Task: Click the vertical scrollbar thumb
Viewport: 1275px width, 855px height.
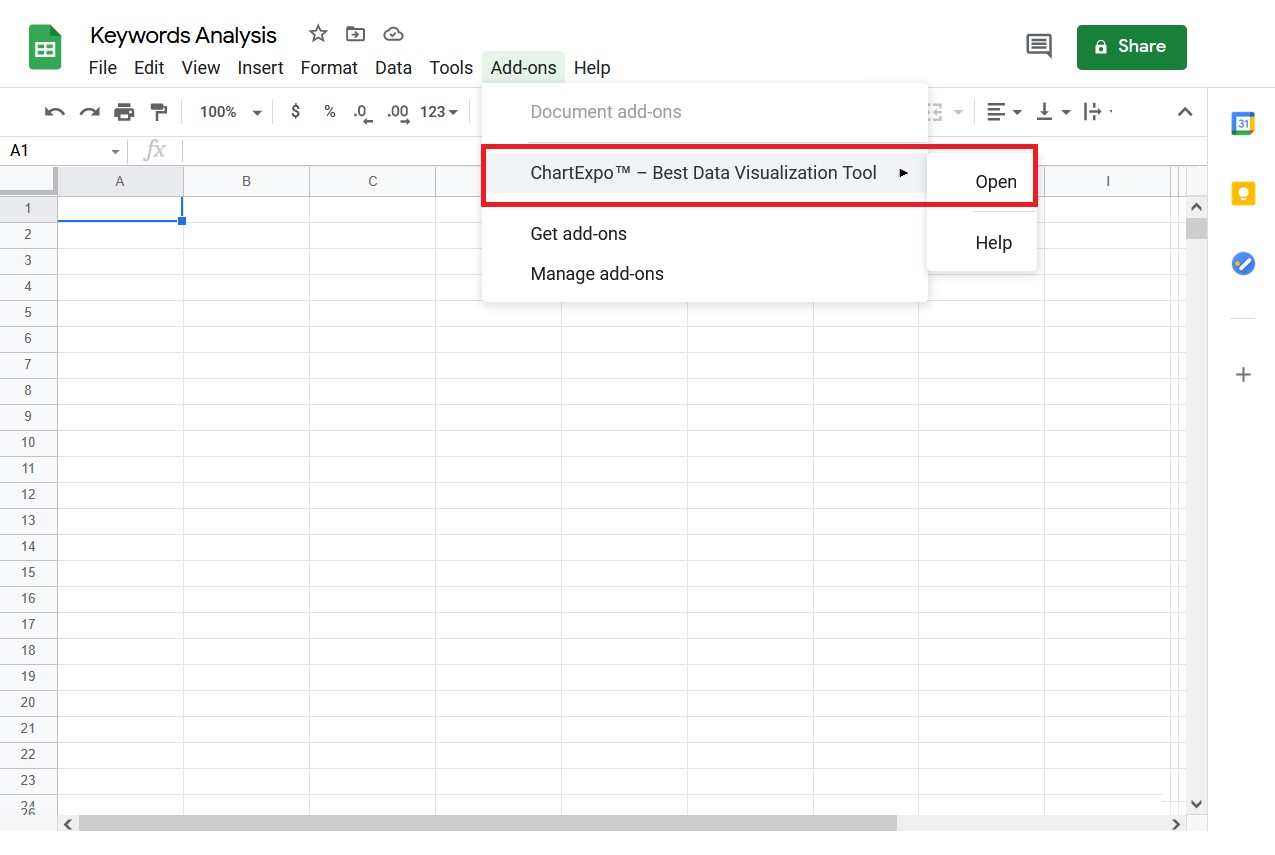Action: (x=1196, y=228)
